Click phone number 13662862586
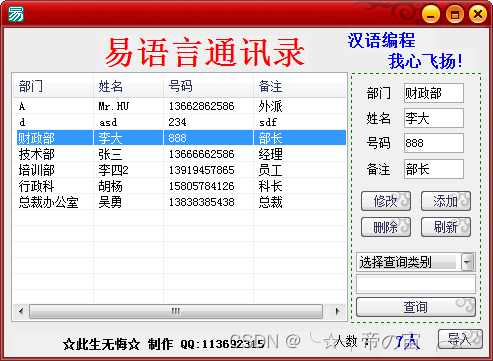The width and height of the screenshot is (493, 361). [x=201, y=106]
